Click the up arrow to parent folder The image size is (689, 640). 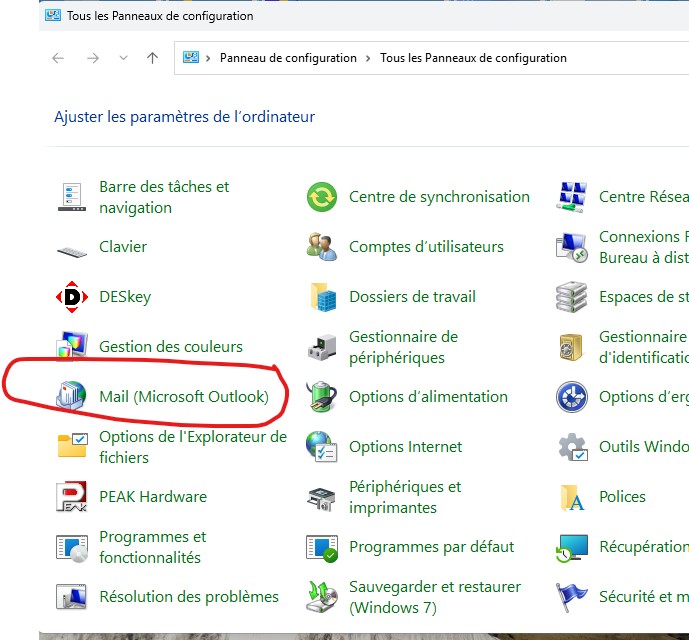coord(152,58)
